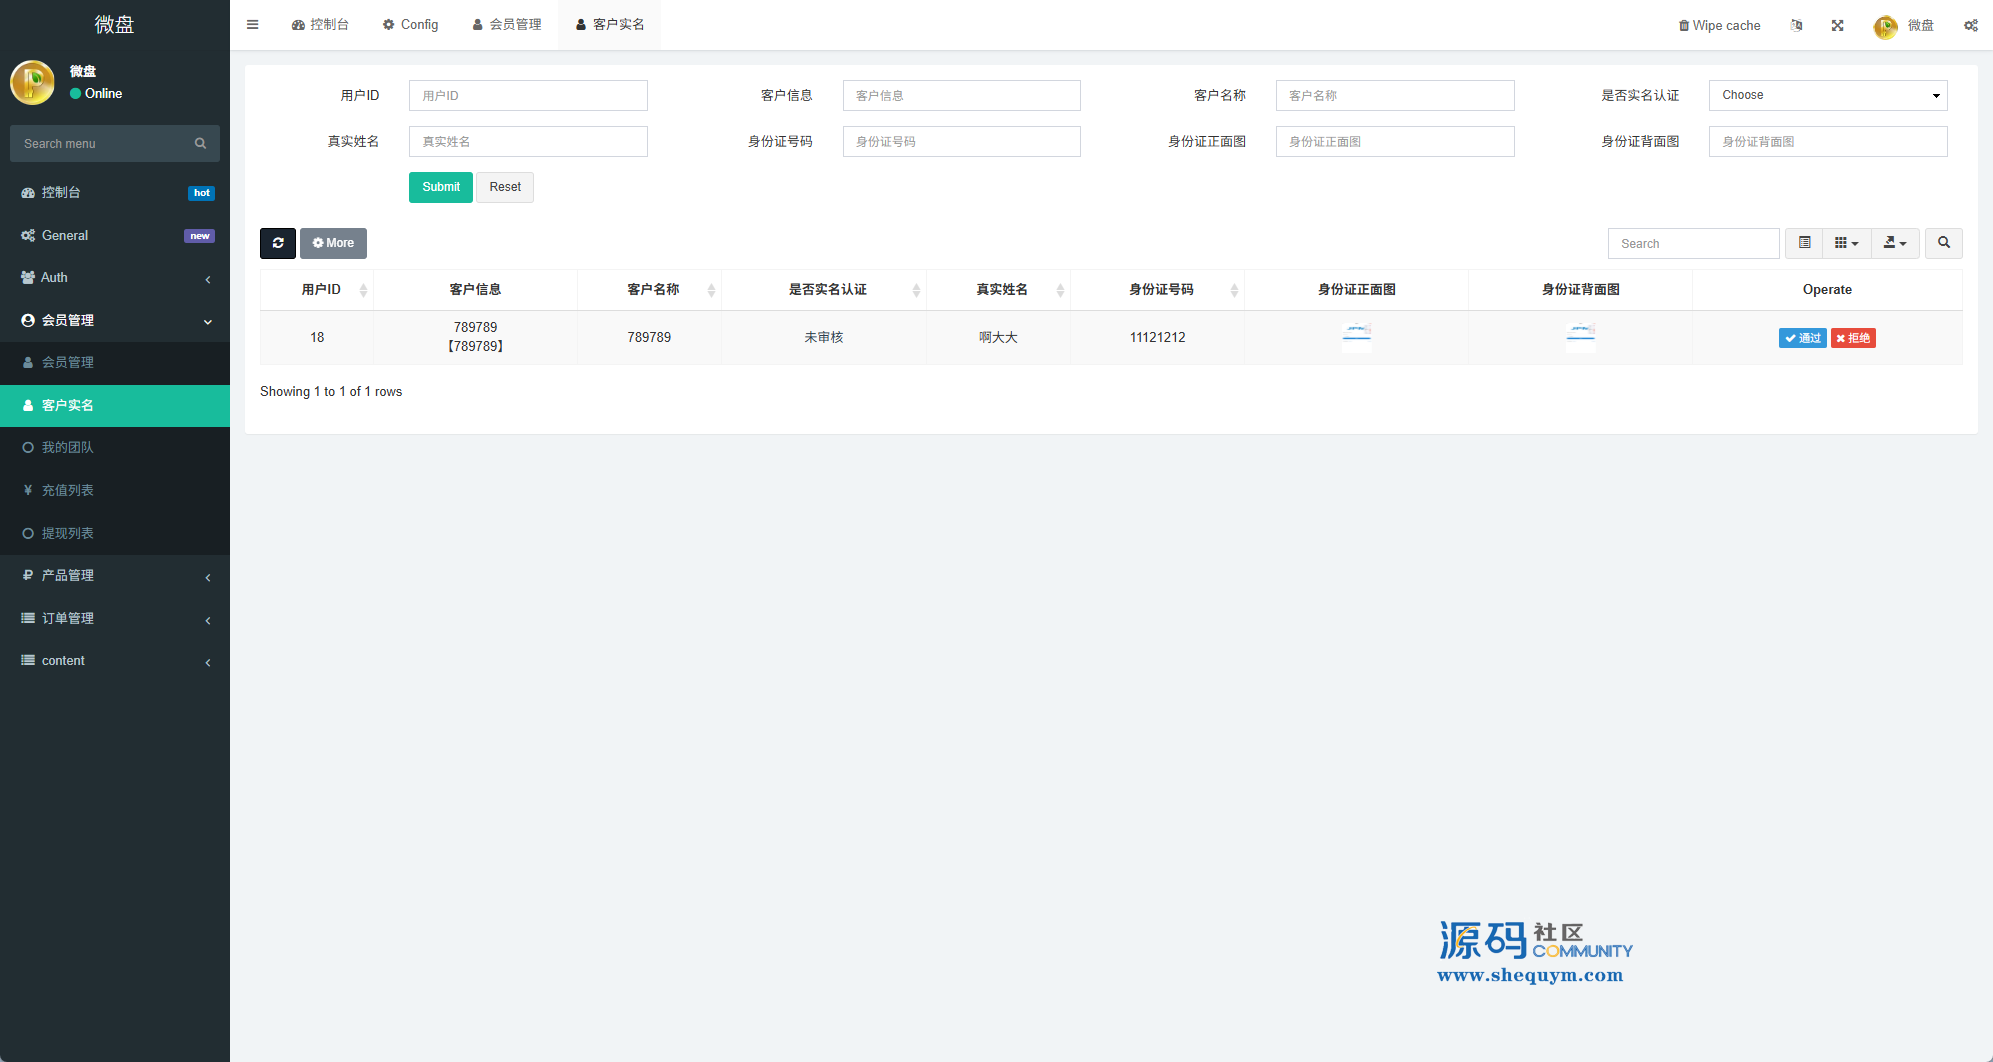Click the refresh table button
The width and height of the screenshot is (1993, 1062).
click(x=278, y=243)
